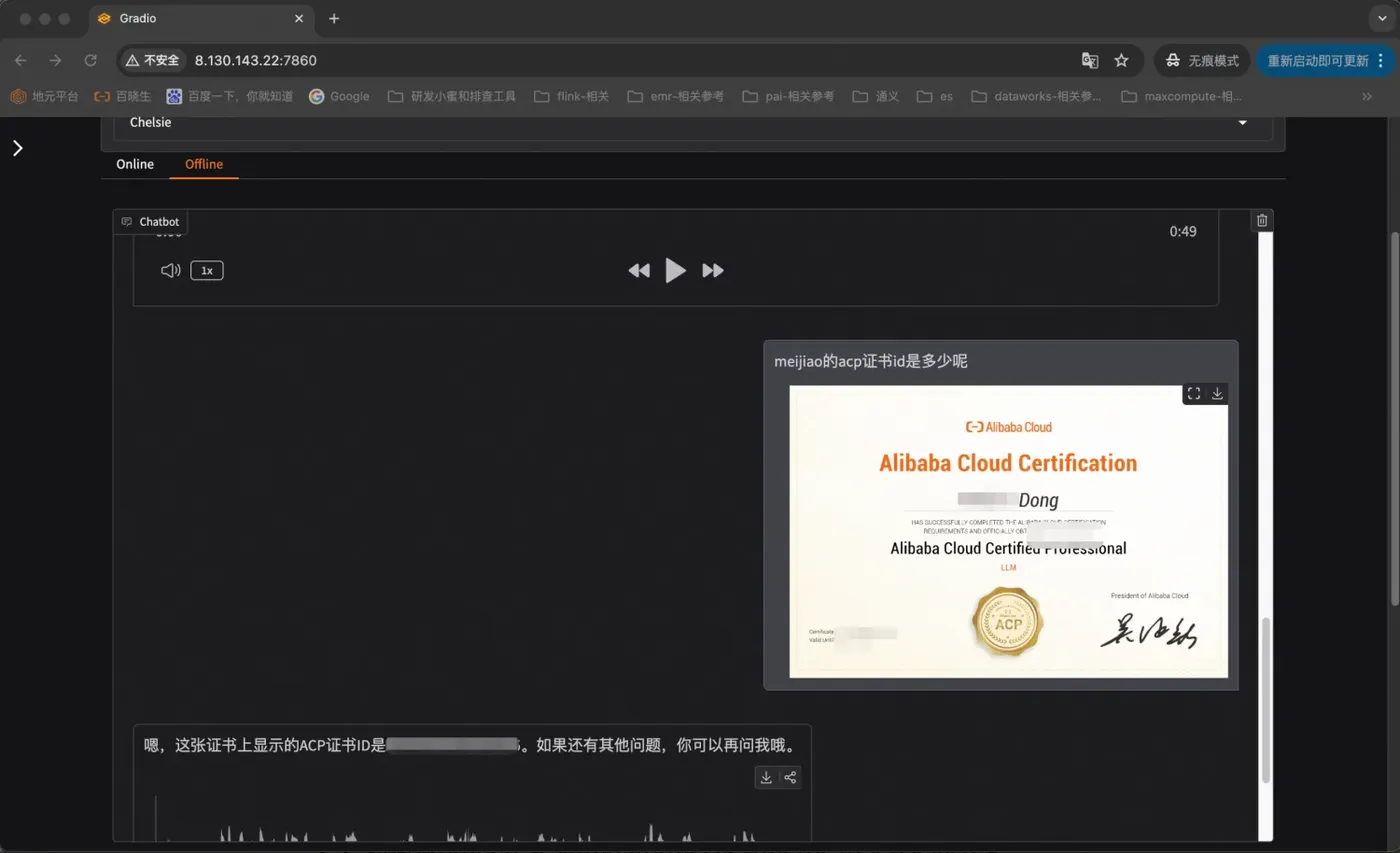Share the bot audio response

pyautogui.click(x=790, y=778)
